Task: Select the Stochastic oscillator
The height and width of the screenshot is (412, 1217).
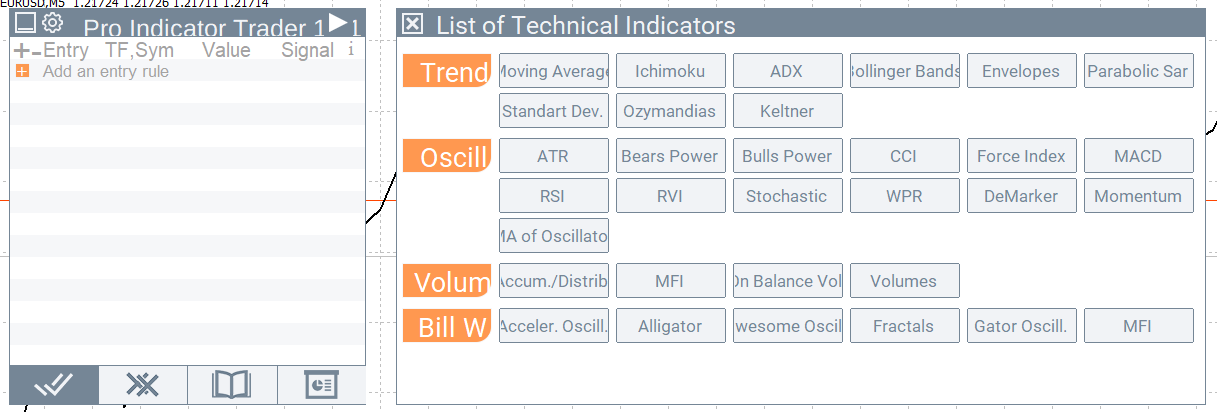Action: (x=787, y=196)
